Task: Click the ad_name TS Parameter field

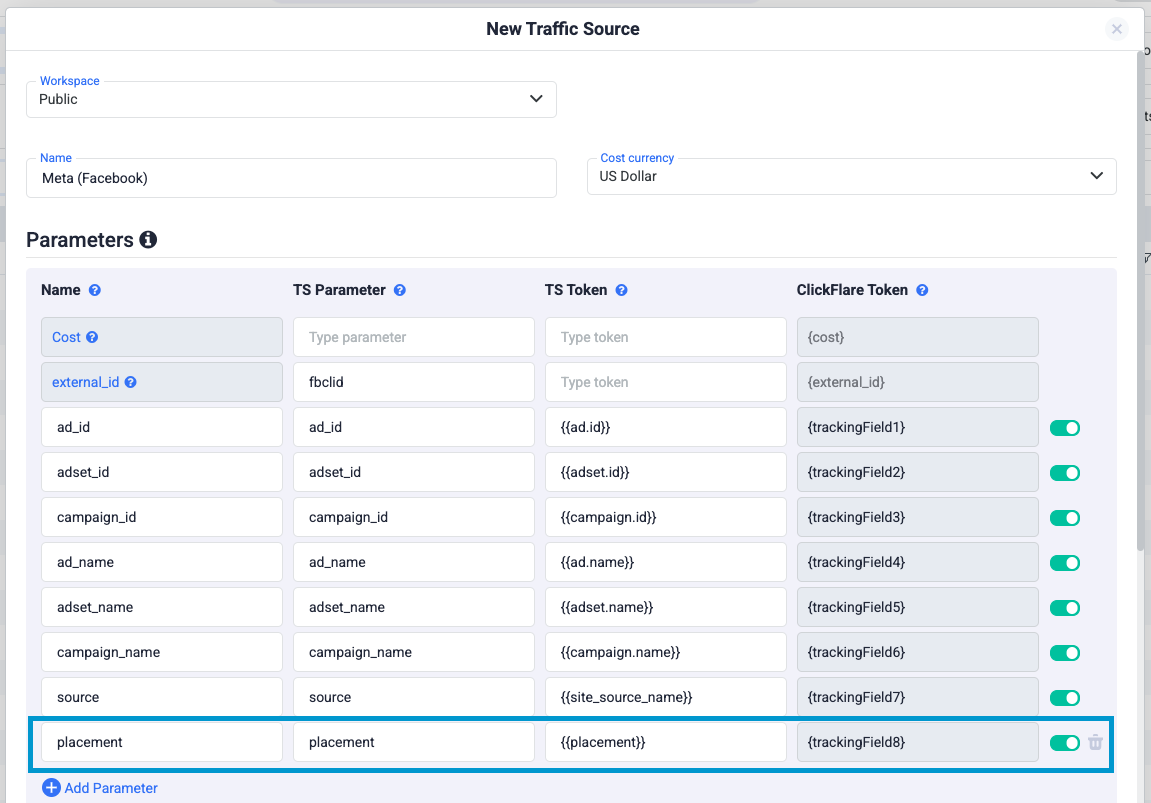Action: point(413,562)
